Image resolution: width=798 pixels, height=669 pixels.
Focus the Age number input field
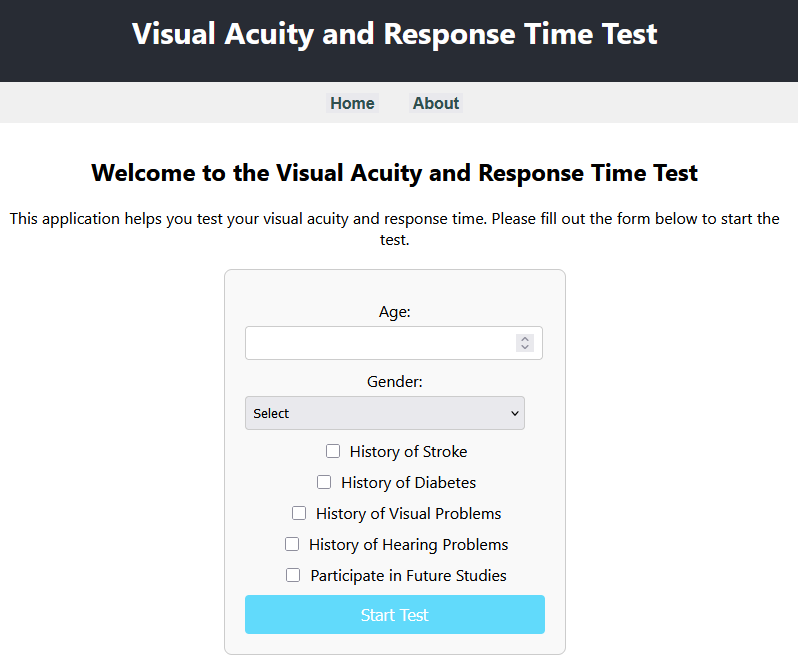click(x=378, y=343)
